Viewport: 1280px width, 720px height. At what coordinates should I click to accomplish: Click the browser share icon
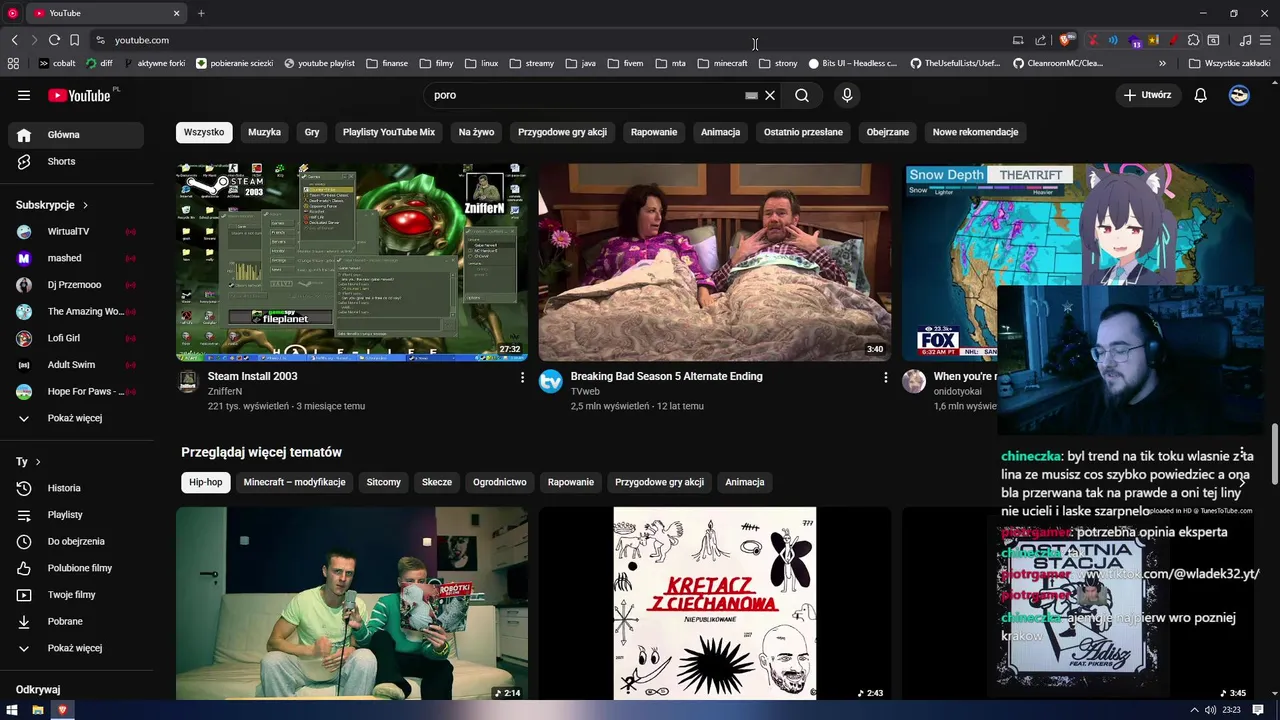[x=1040, y=40]
